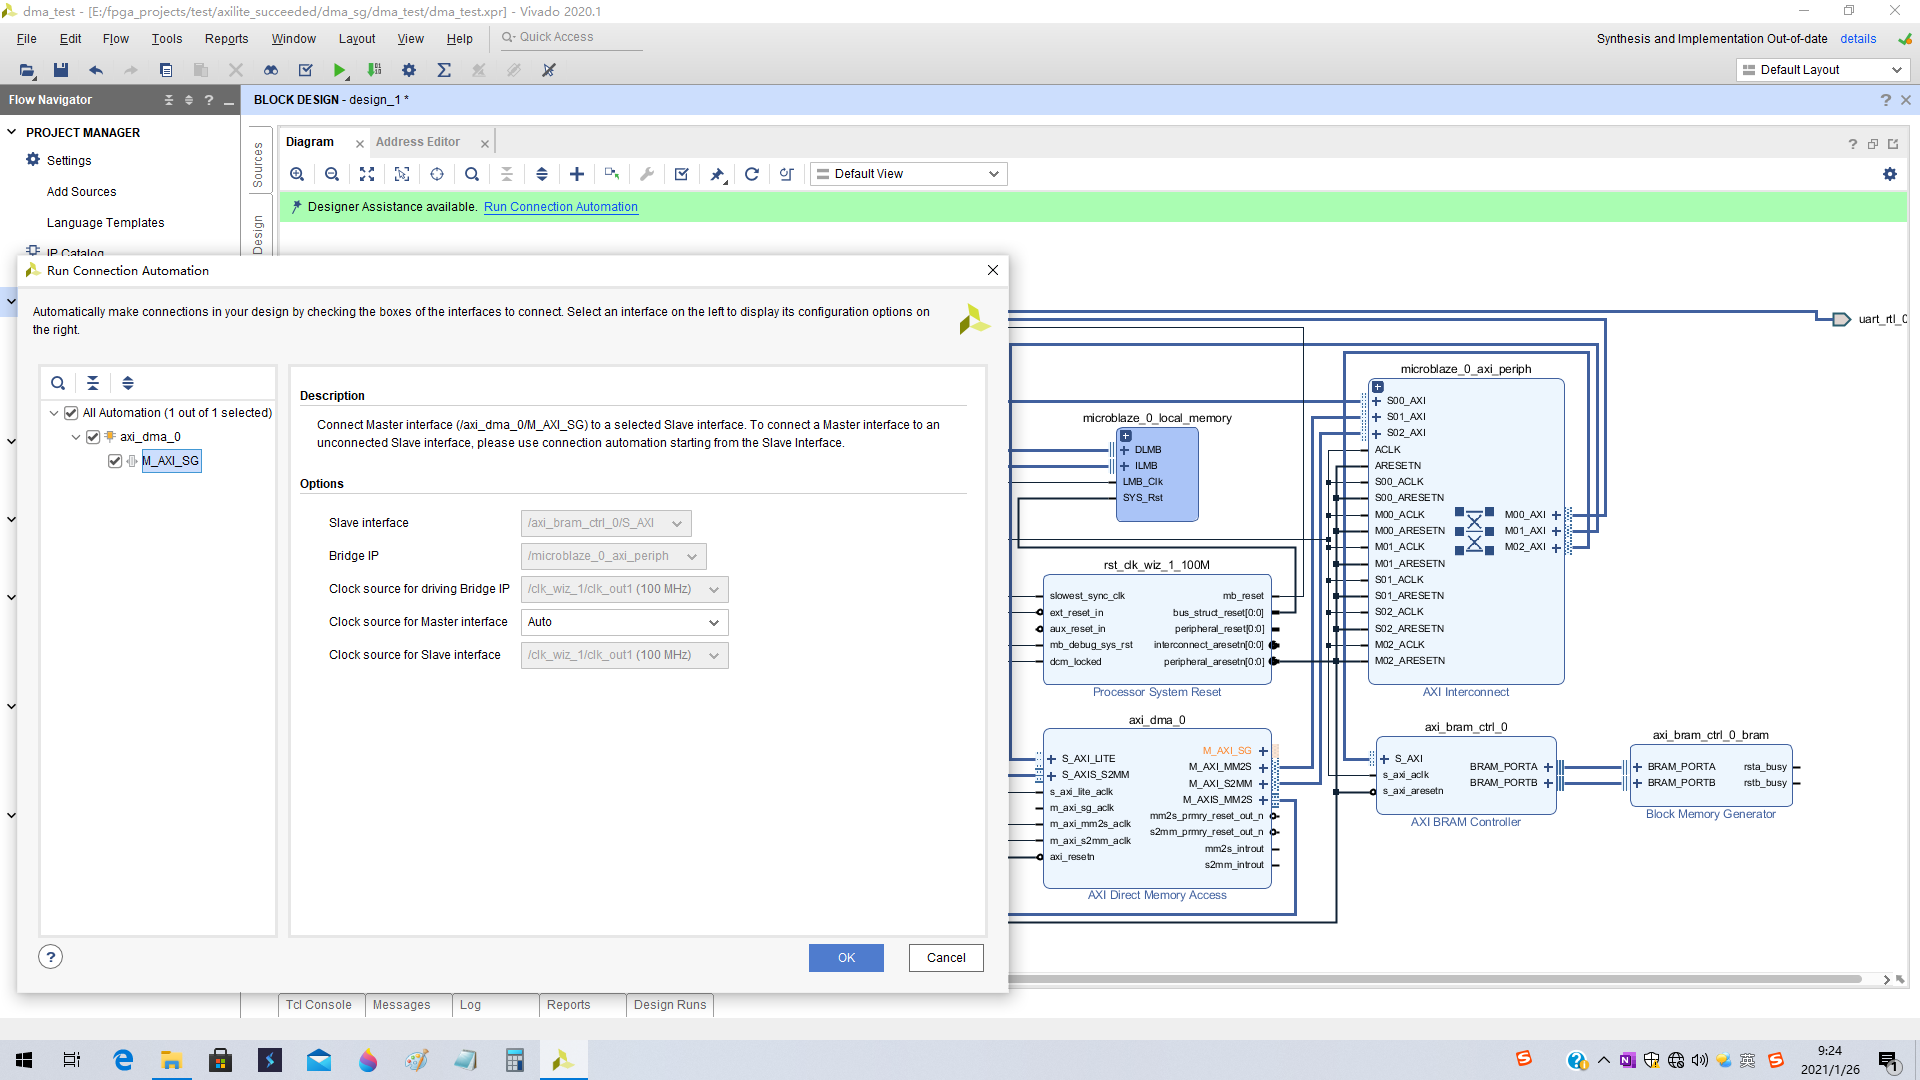Select the Zoom Fit icon in the diagram toolbar
The image size is (1920, 1080).
coord(366,173)
